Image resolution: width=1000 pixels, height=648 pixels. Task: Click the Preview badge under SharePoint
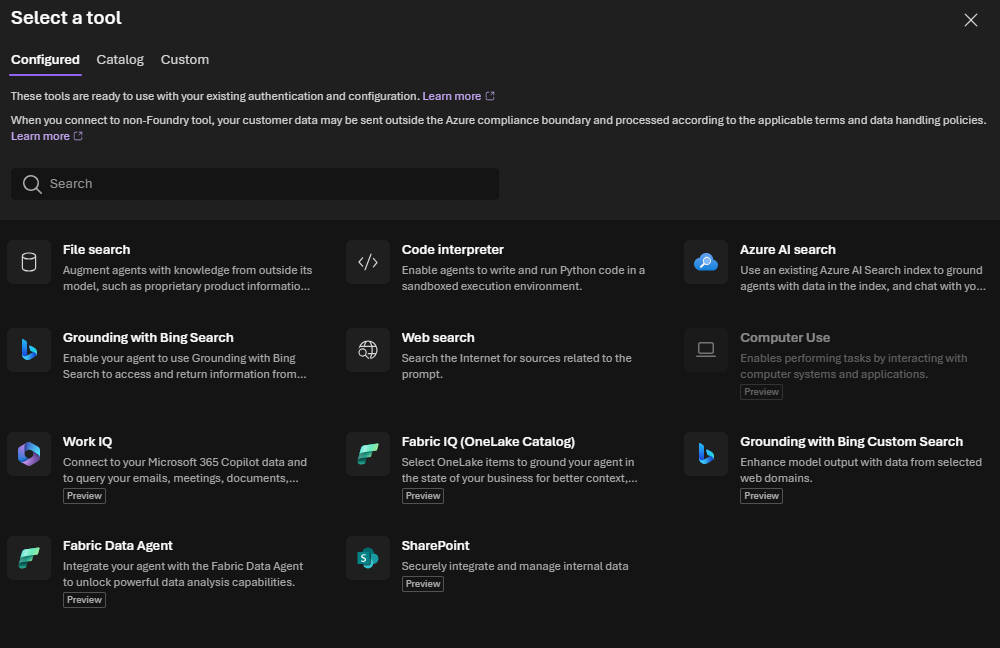point(423,584)
